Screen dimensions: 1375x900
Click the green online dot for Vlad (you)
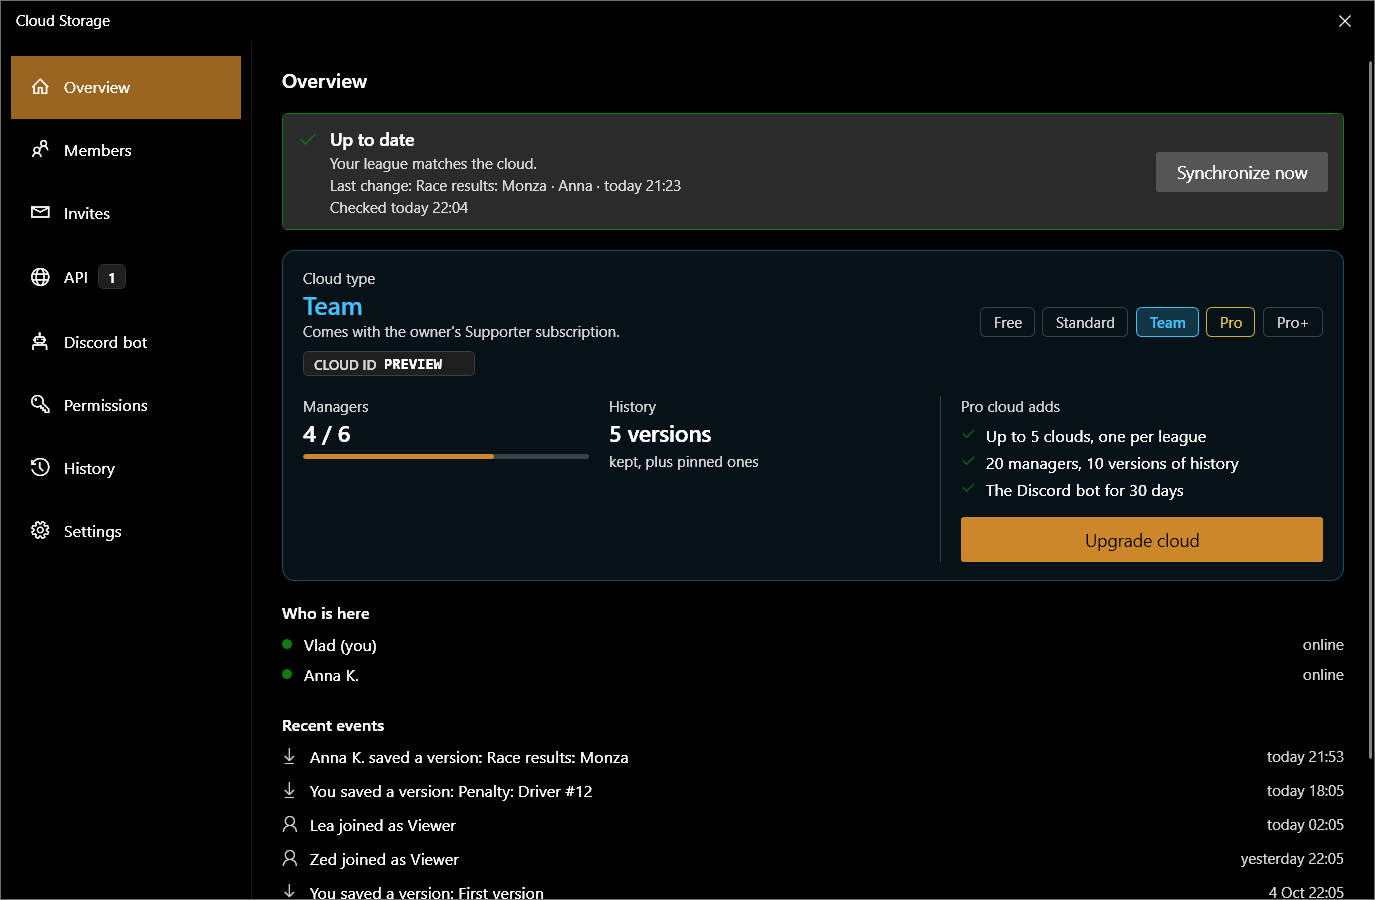click(x=287, y=644)
